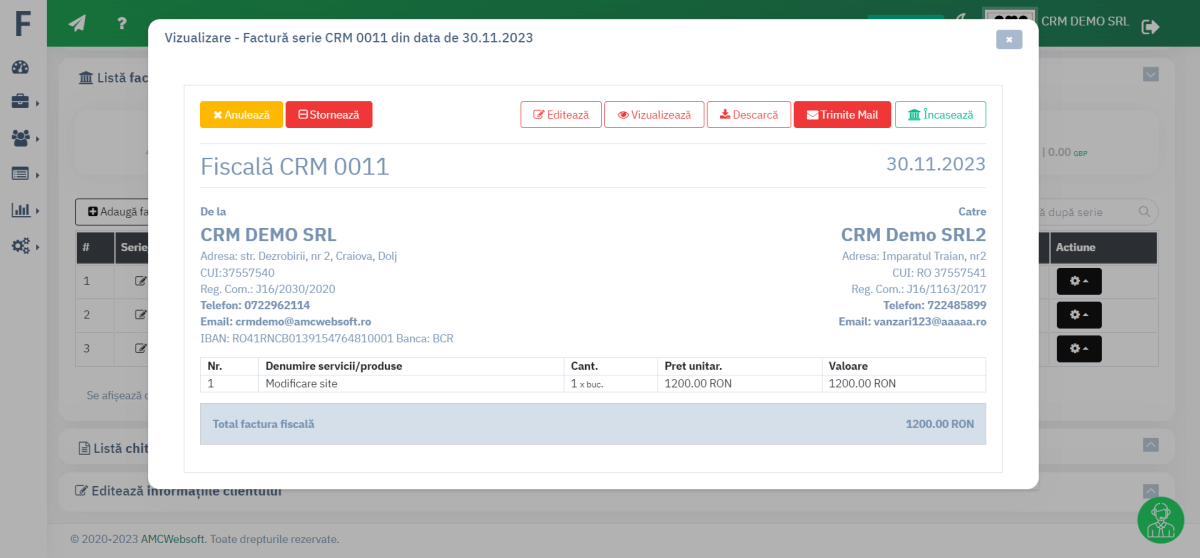Click Vizualizează with the eye icon
The height and width of the screenshot is (558, 1200).
pos(654,115)
